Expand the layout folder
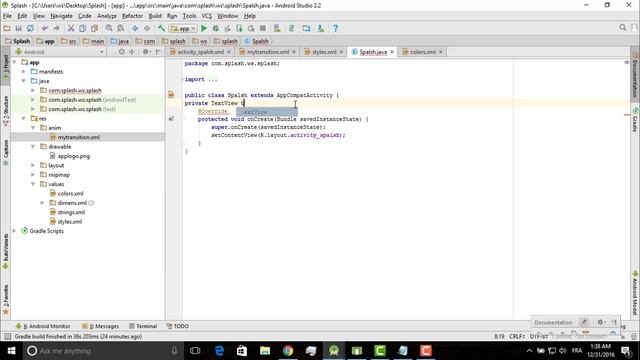Screen dimensions: 640x360 point(33,165)
